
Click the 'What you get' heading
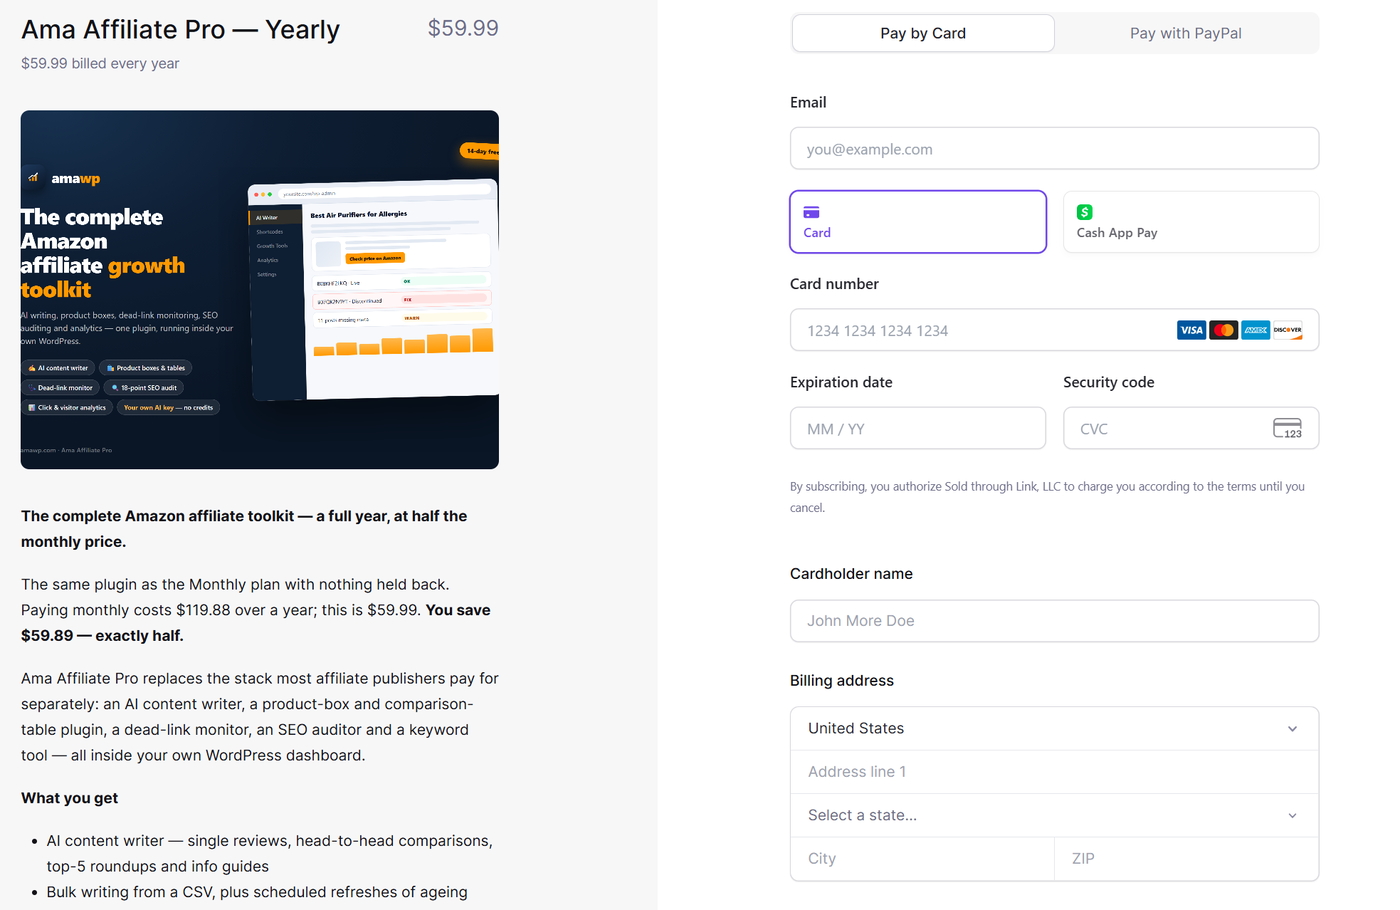(x=69, y=798)
